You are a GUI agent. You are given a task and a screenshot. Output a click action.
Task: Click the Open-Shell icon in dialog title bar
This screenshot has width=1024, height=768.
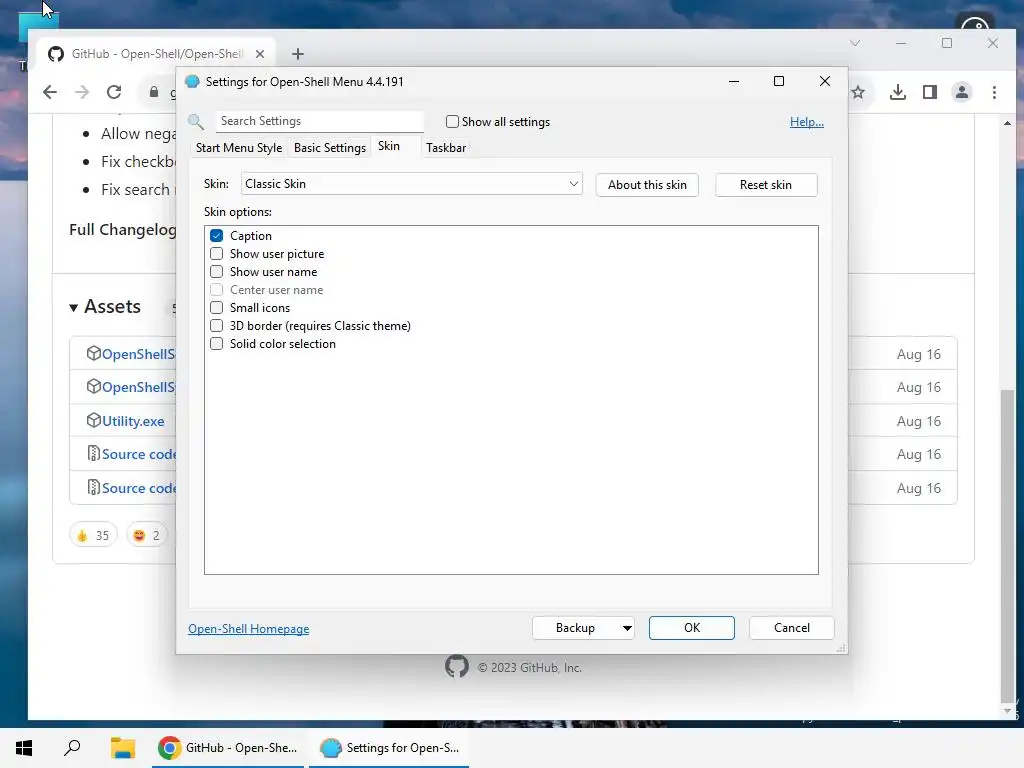click(192, 82)
